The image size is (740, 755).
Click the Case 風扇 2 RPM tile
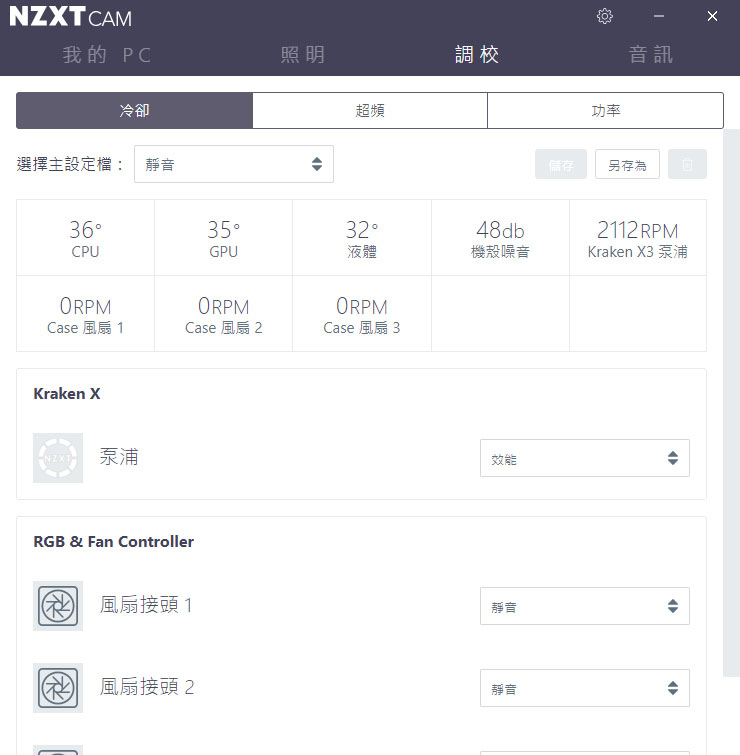[223, 314]
